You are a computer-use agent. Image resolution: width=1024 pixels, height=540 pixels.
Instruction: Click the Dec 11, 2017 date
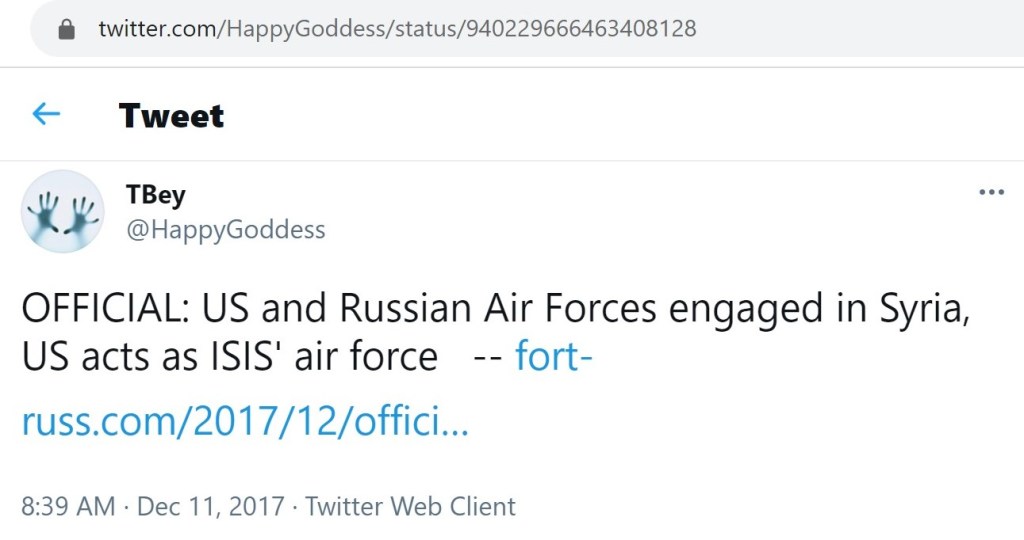210,506
